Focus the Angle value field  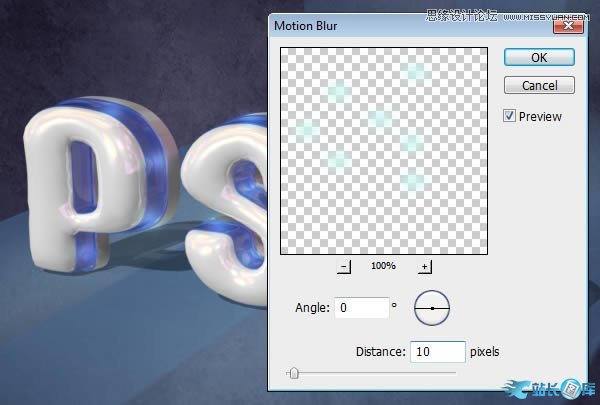361,309
